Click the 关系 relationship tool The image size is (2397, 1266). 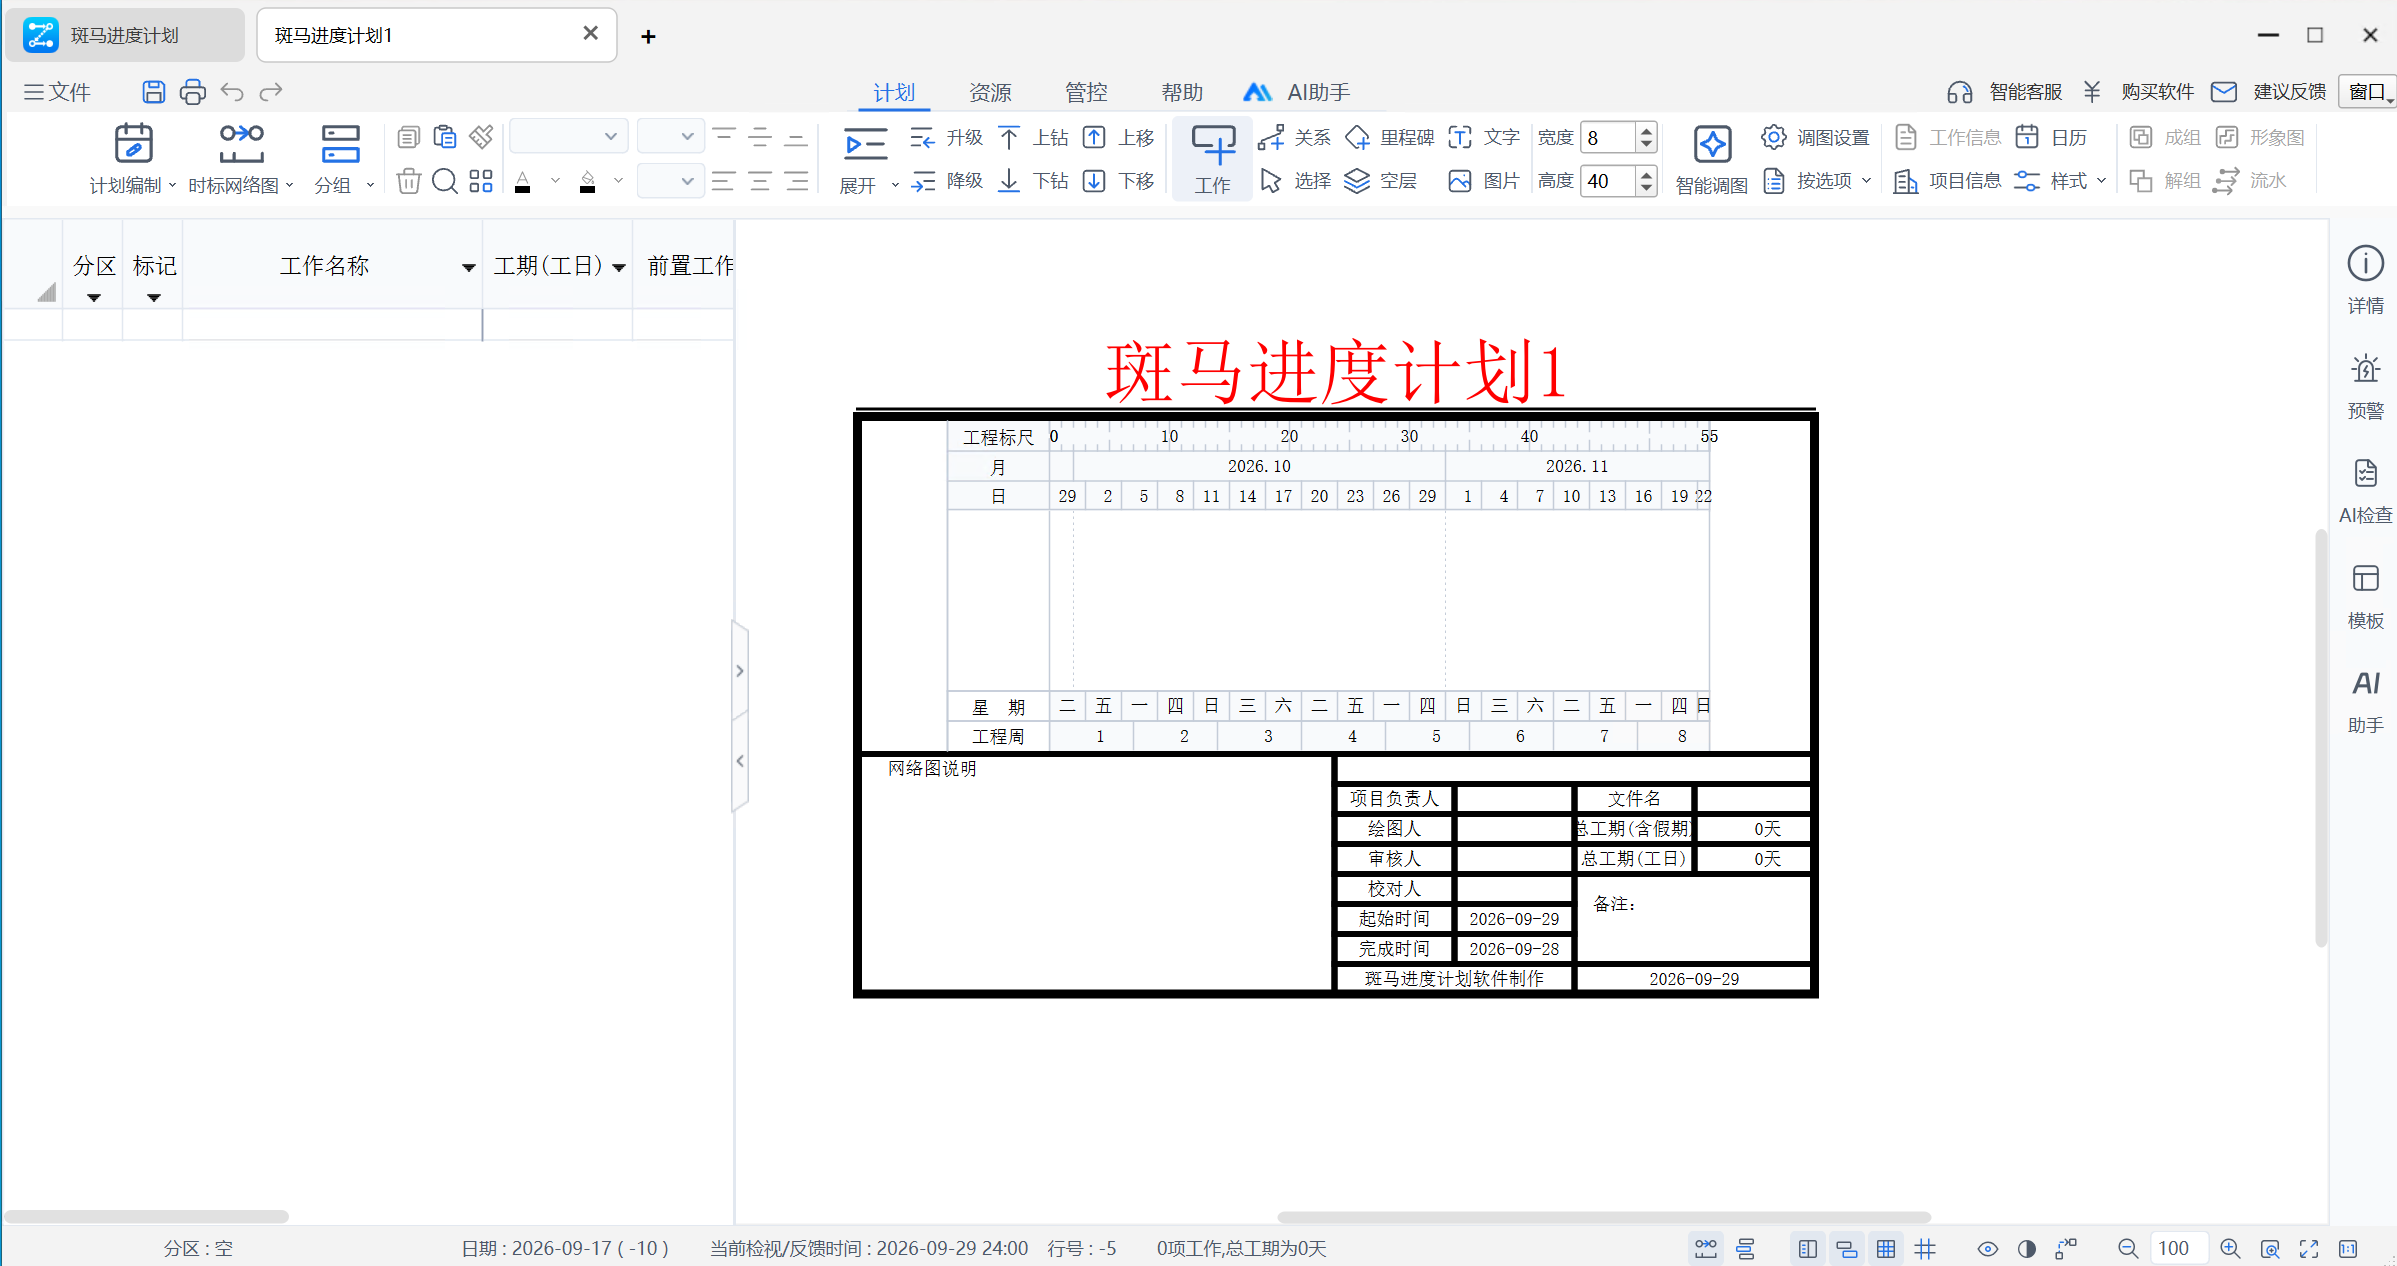pos(1294,137)
